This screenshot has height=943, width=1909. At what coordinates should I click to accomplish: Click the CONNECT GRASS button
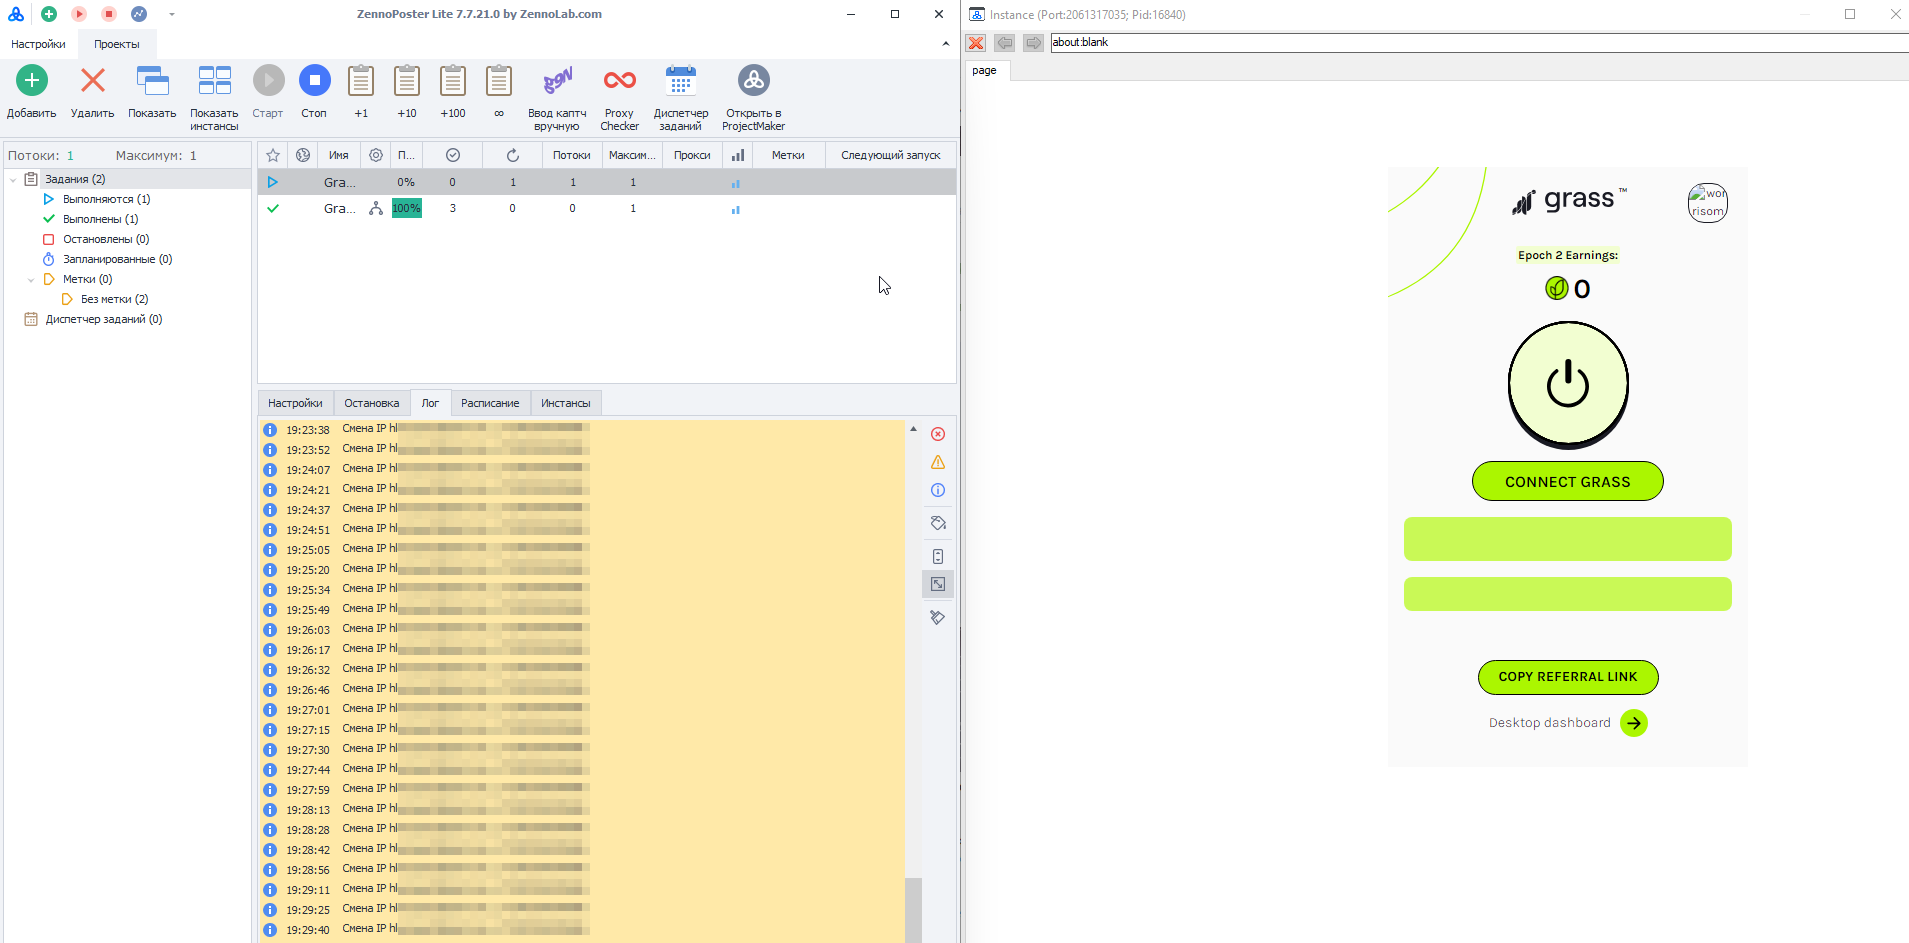tap(1568, 481)
